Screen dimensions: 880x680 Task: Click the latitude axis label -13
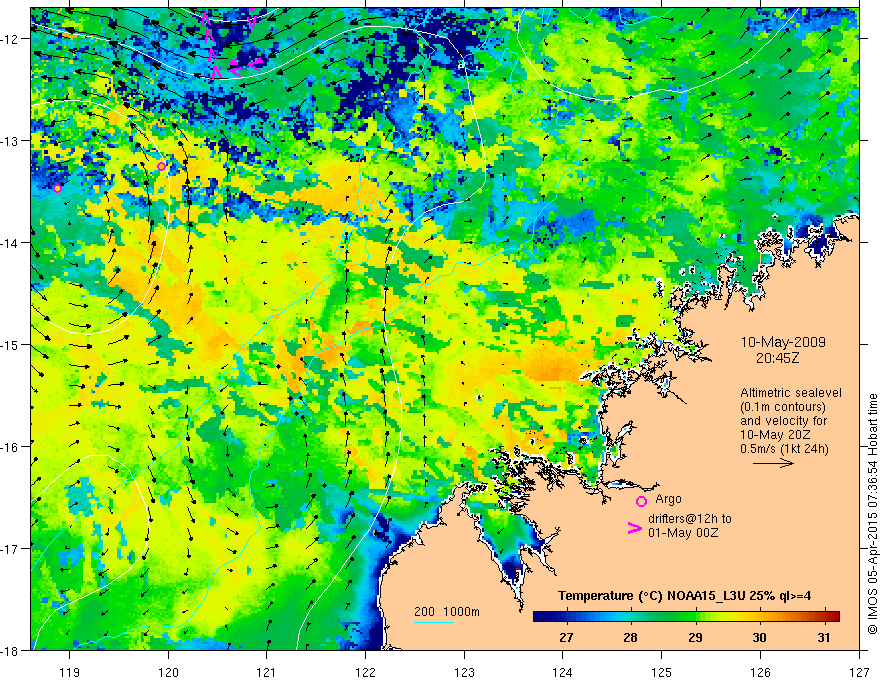tap(11, 141)
